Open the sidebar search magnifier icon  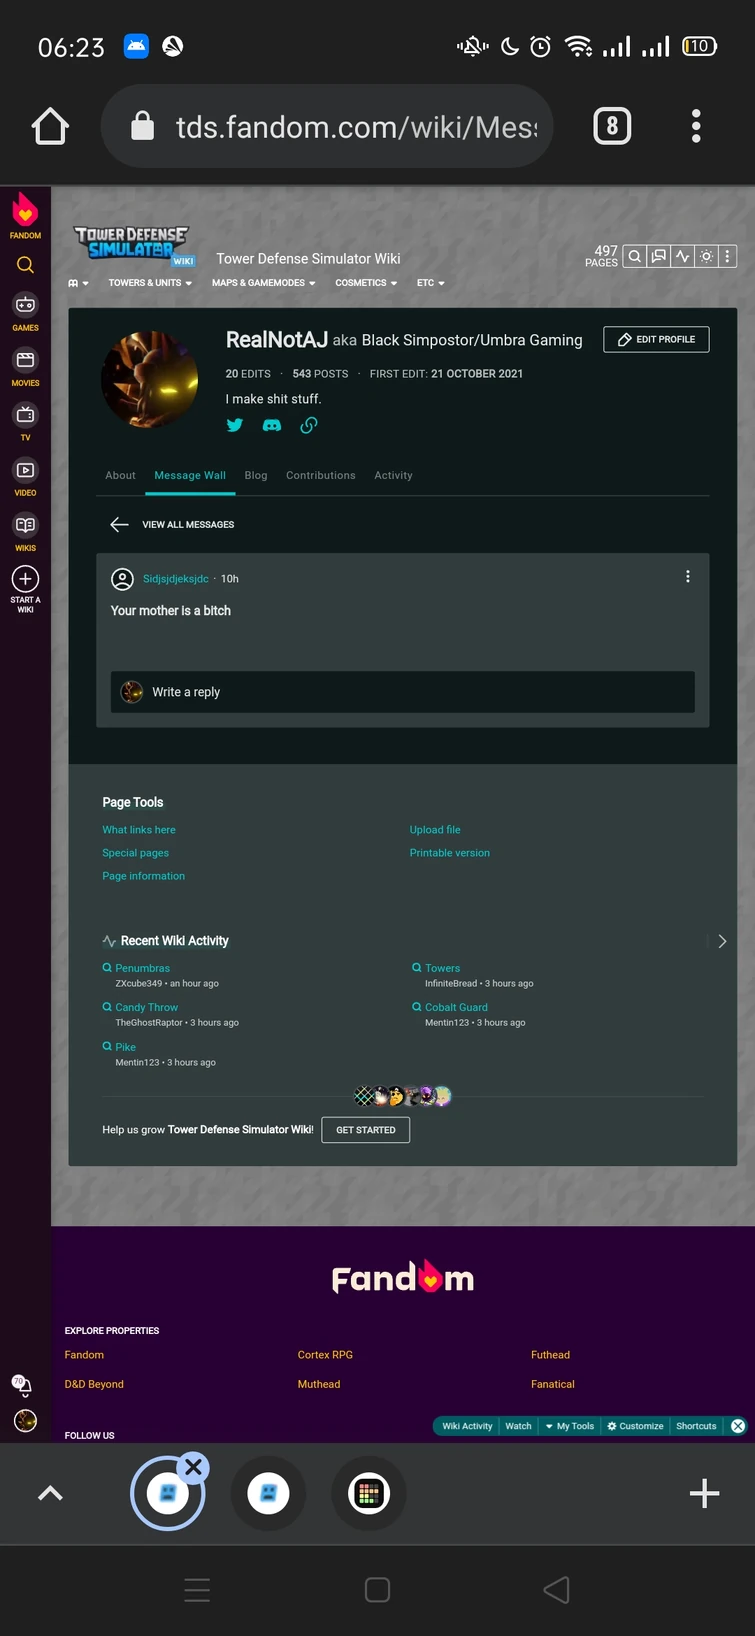(x=25, y=265)
